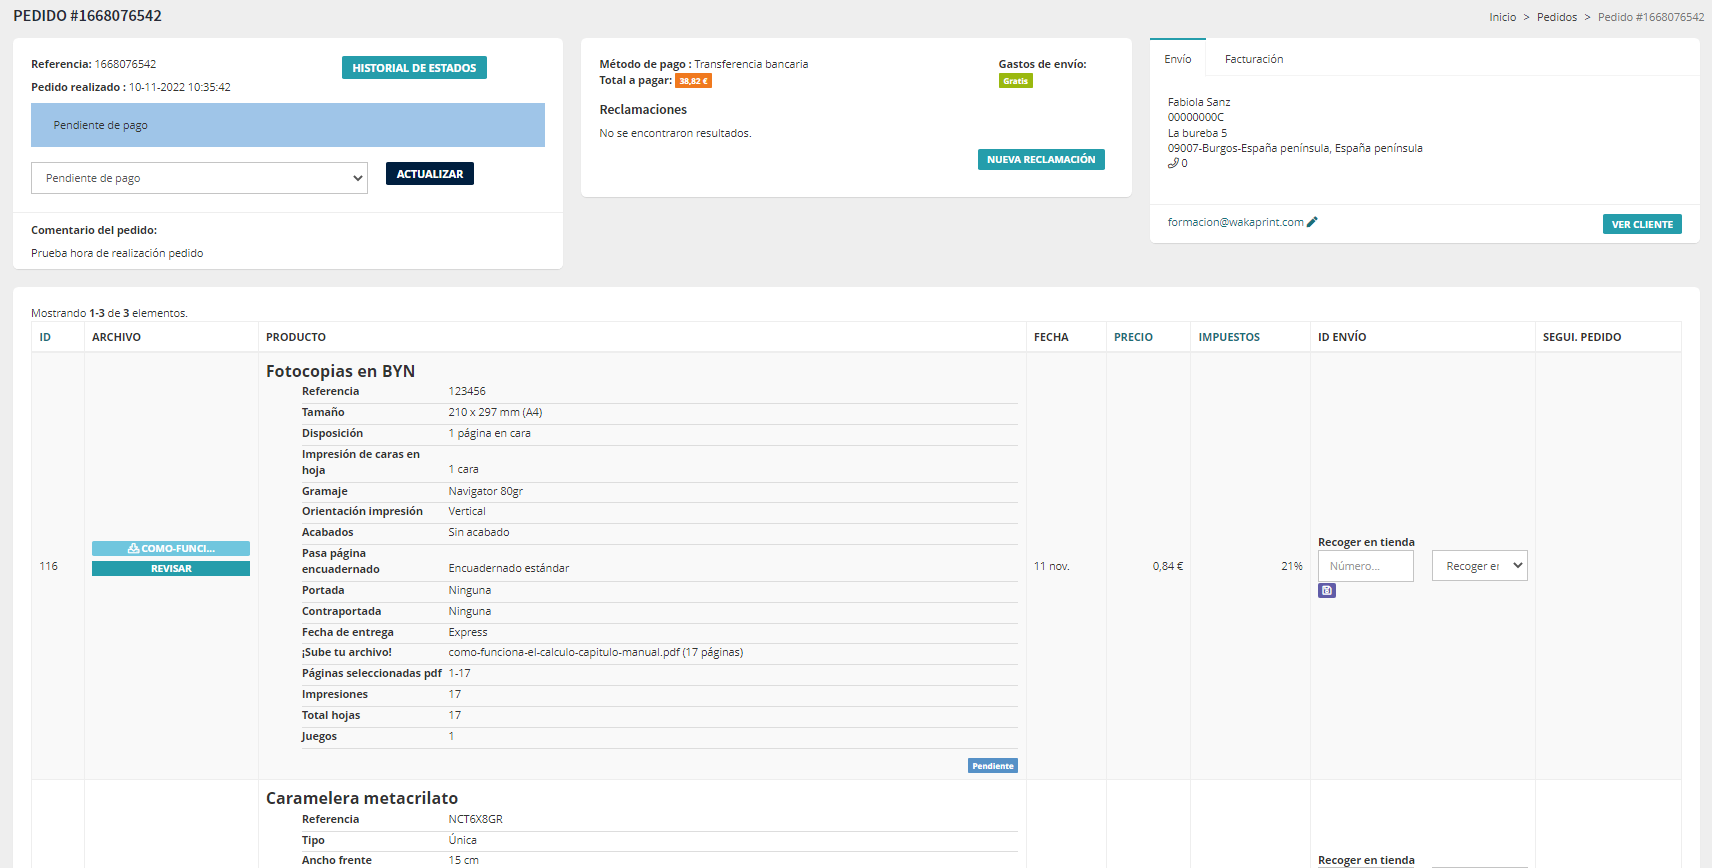1712x868 pixels.
Task: Click NUEVA RECLAMACIÓN button
Action: (x=1040, y=160)
